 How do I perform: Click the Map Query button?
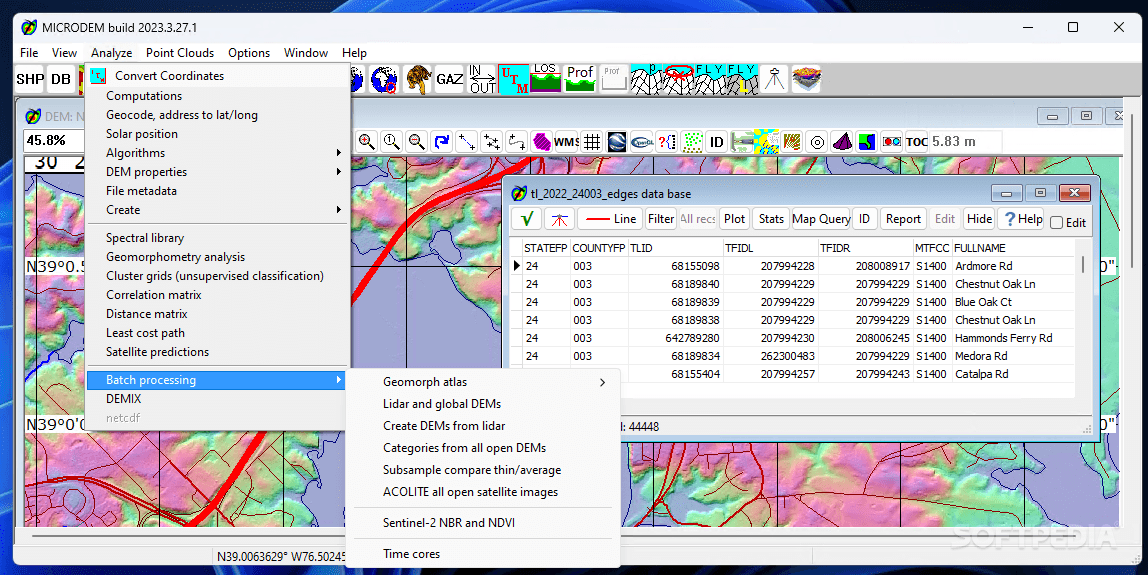pos(821,218)
